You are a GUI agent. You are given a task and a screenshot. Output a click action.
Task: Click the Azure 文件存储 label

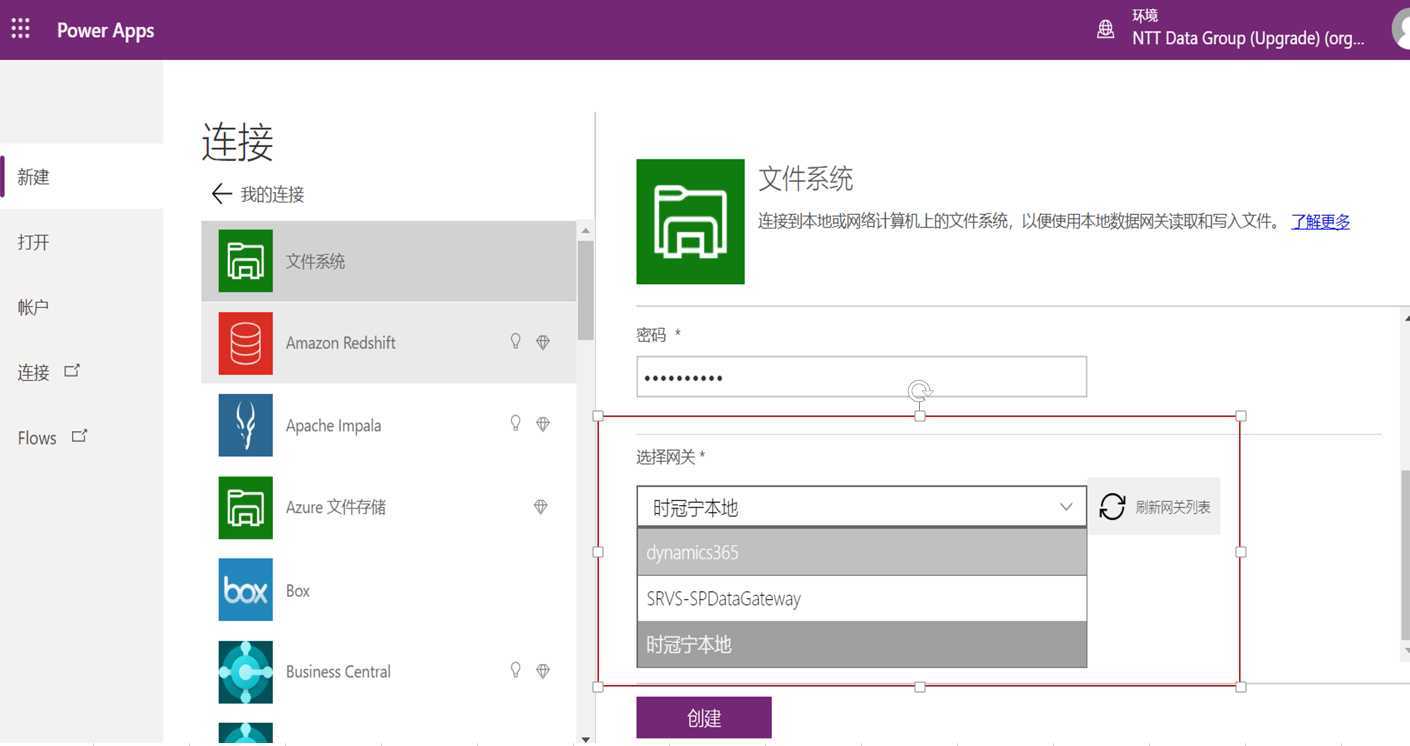pyautogui.click(x=336, y=507)
